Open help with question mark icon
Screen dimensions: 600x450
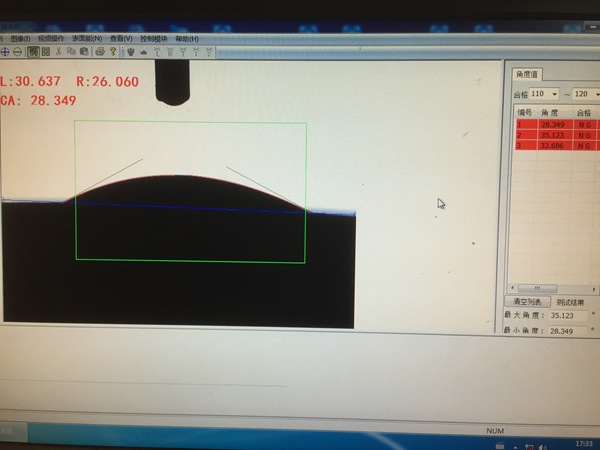pos(113,51)
